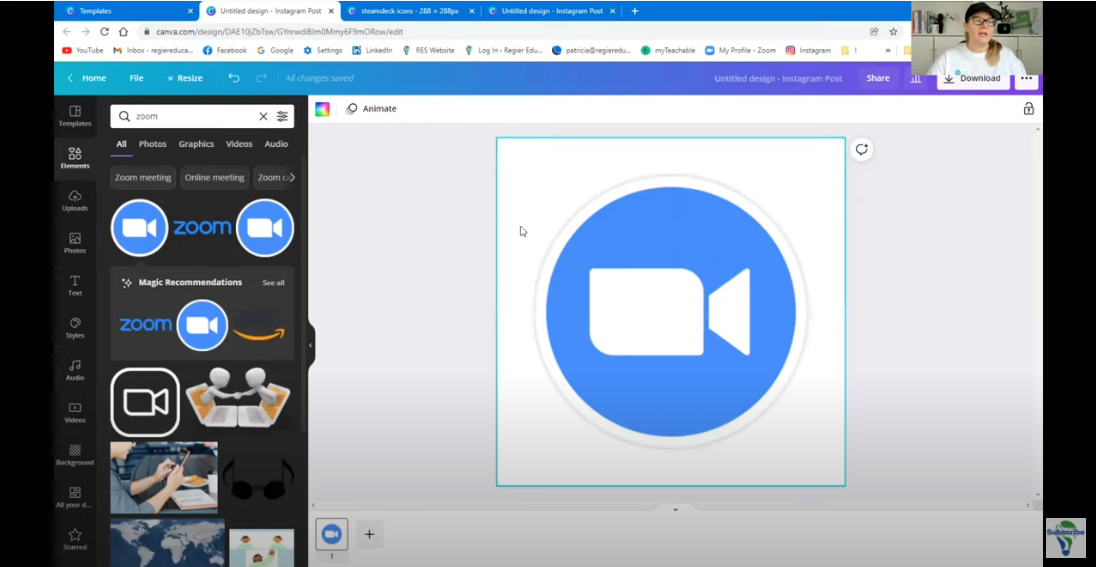Toggle the lock icon above canvas
The image size is (1096, 567).
[x=1028, y=108]
